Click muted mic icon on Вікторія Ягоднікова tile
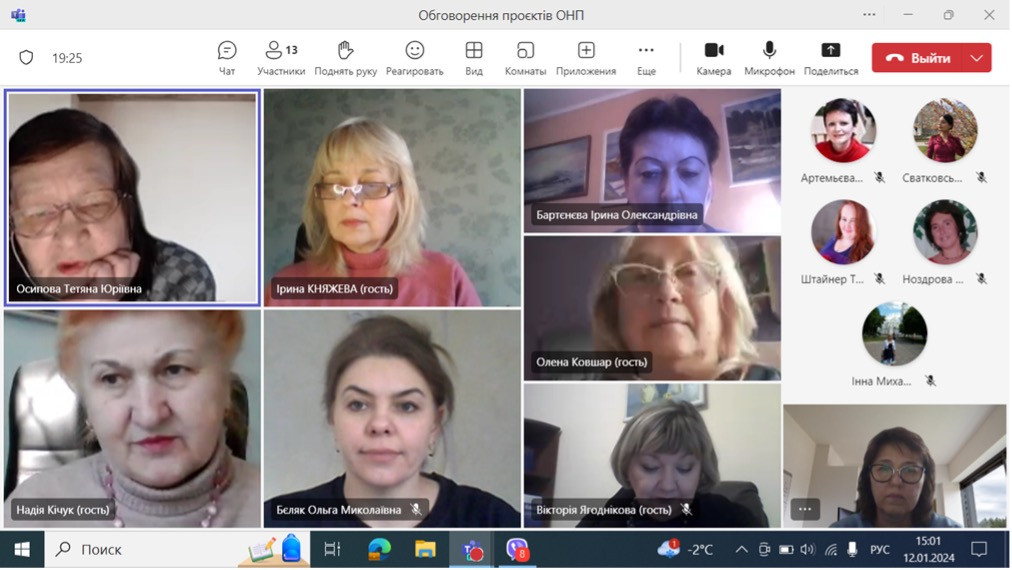Screen dimensions: 1012x570 click(687, 509)
